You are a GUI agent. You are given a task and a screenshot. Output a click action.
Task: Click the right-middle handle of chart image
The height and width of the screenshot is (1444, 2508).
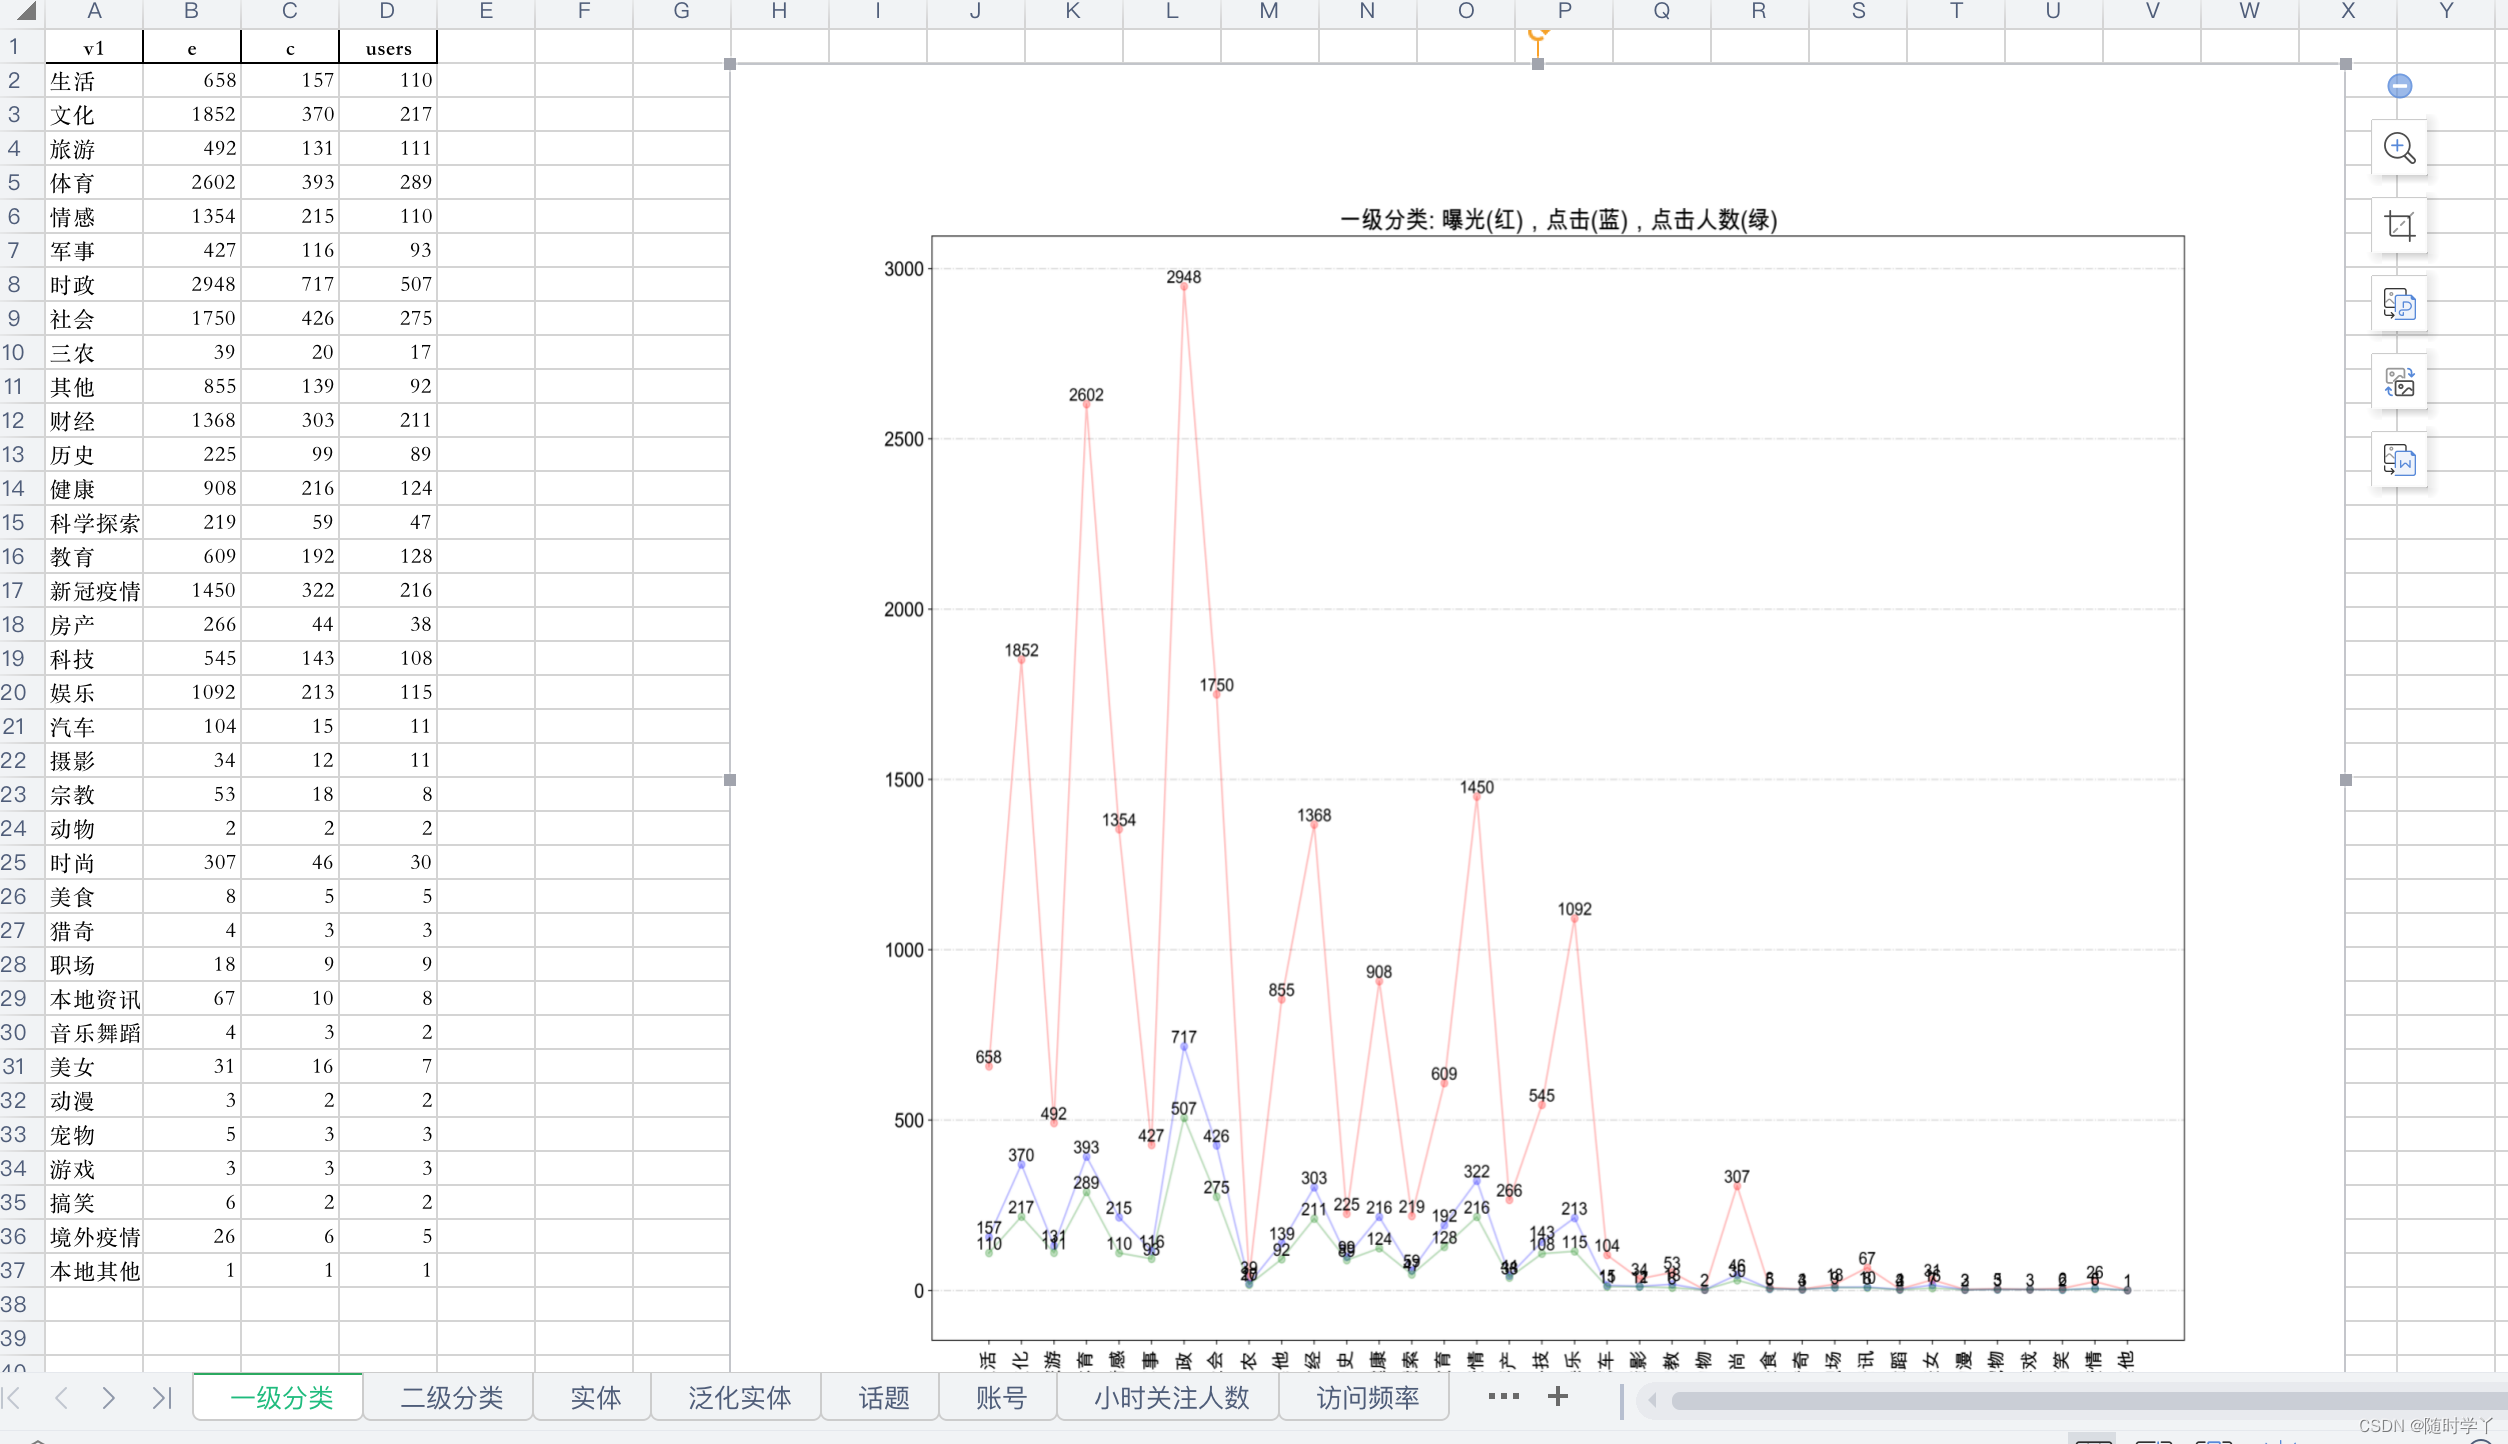(2345, 780)
